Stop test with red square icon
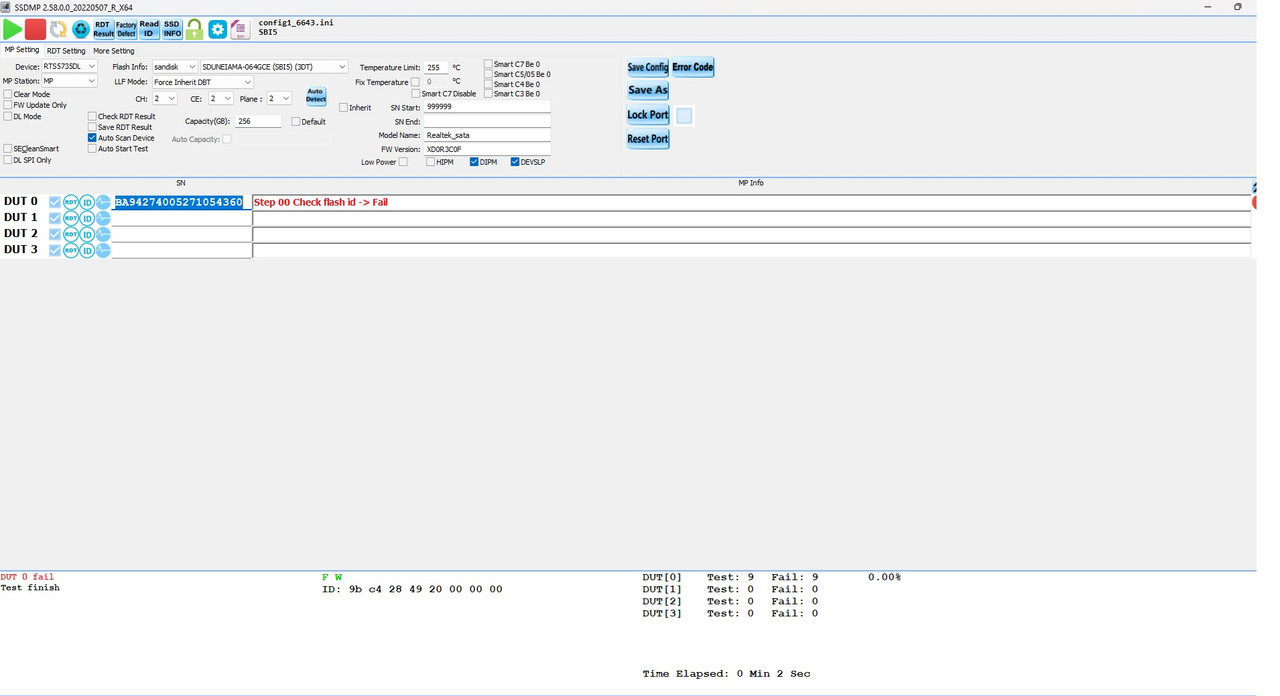1280x696 pixels. pyautogui.click(x=35, y=29)
